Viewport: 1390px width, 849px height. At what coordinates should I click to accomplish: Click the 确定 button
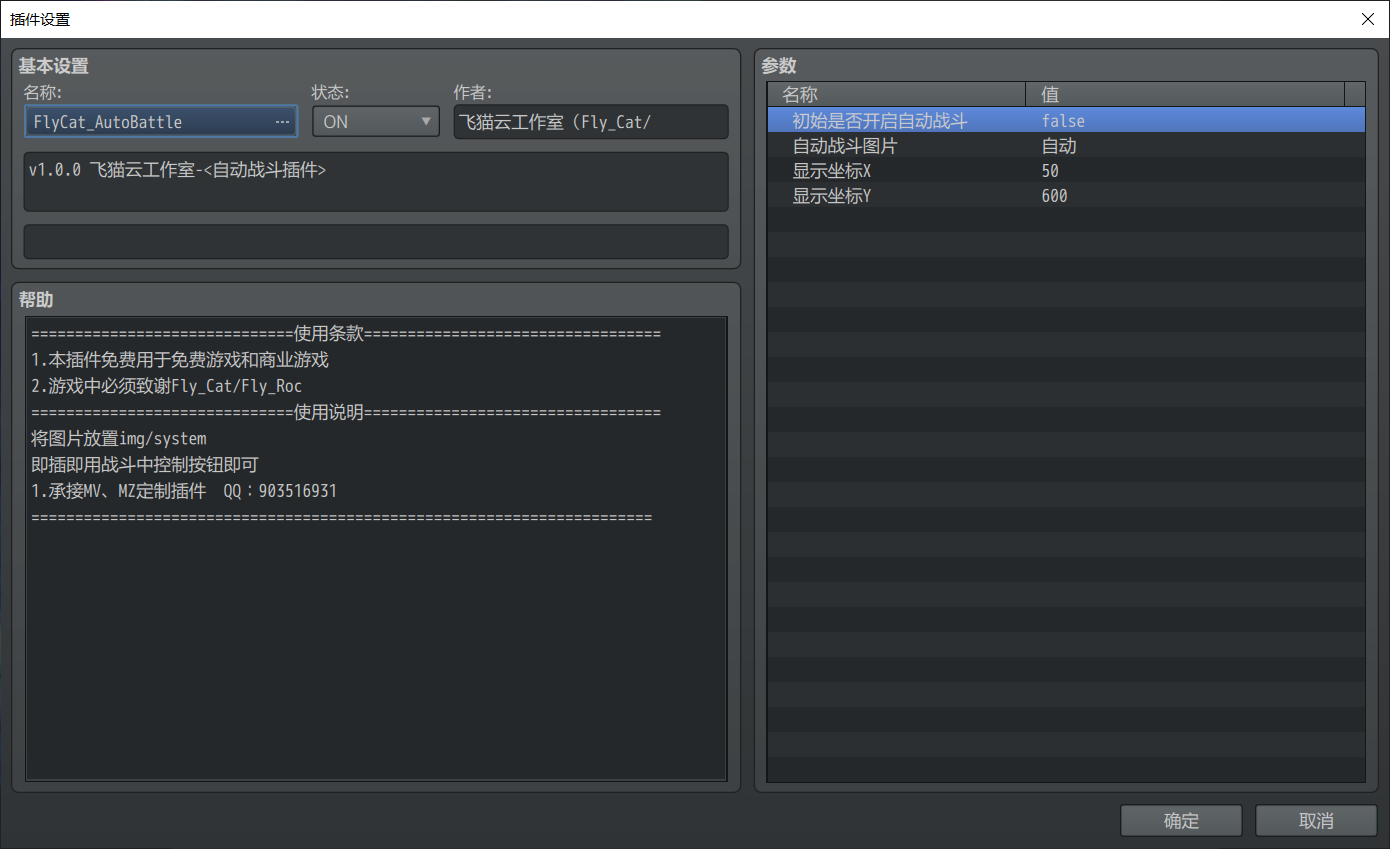1181,820
